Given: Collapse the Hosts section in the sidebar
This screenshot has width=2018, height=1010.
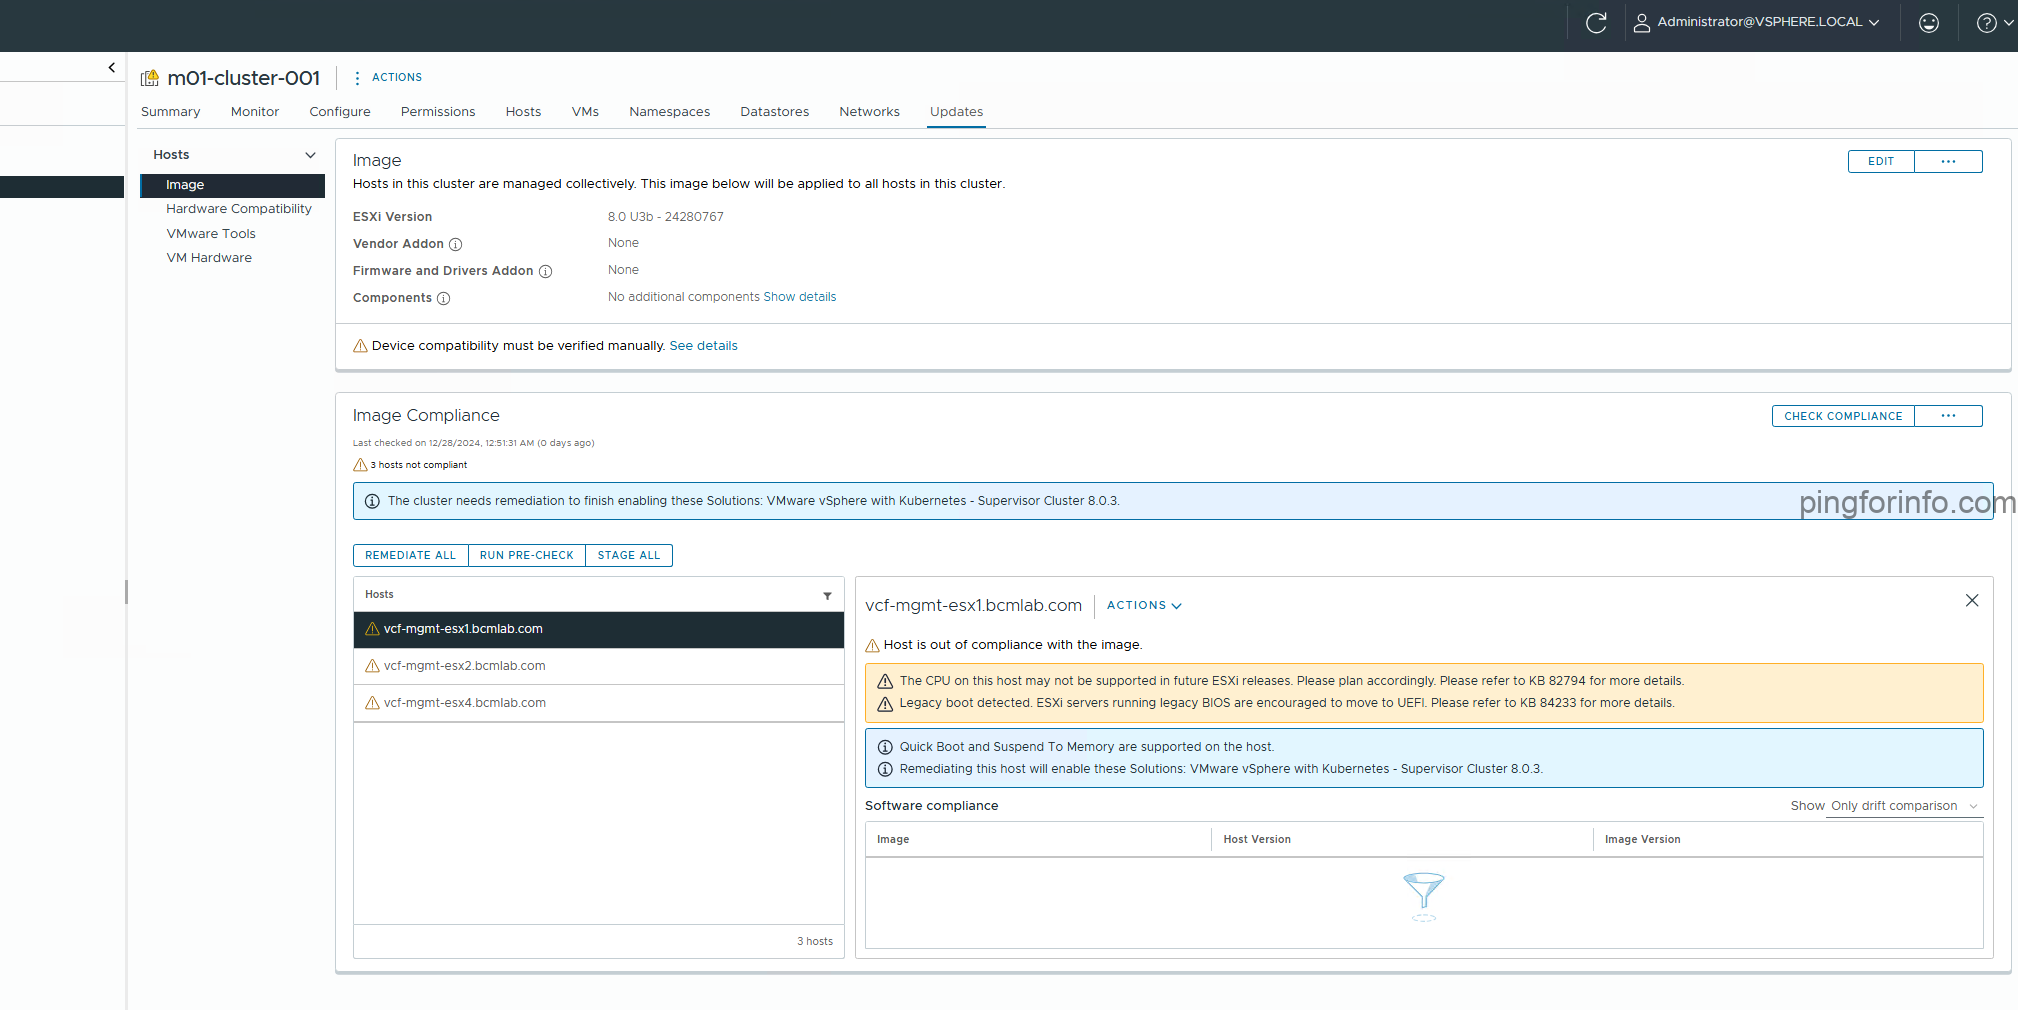Looking at the screenshot, I should 308,154.
